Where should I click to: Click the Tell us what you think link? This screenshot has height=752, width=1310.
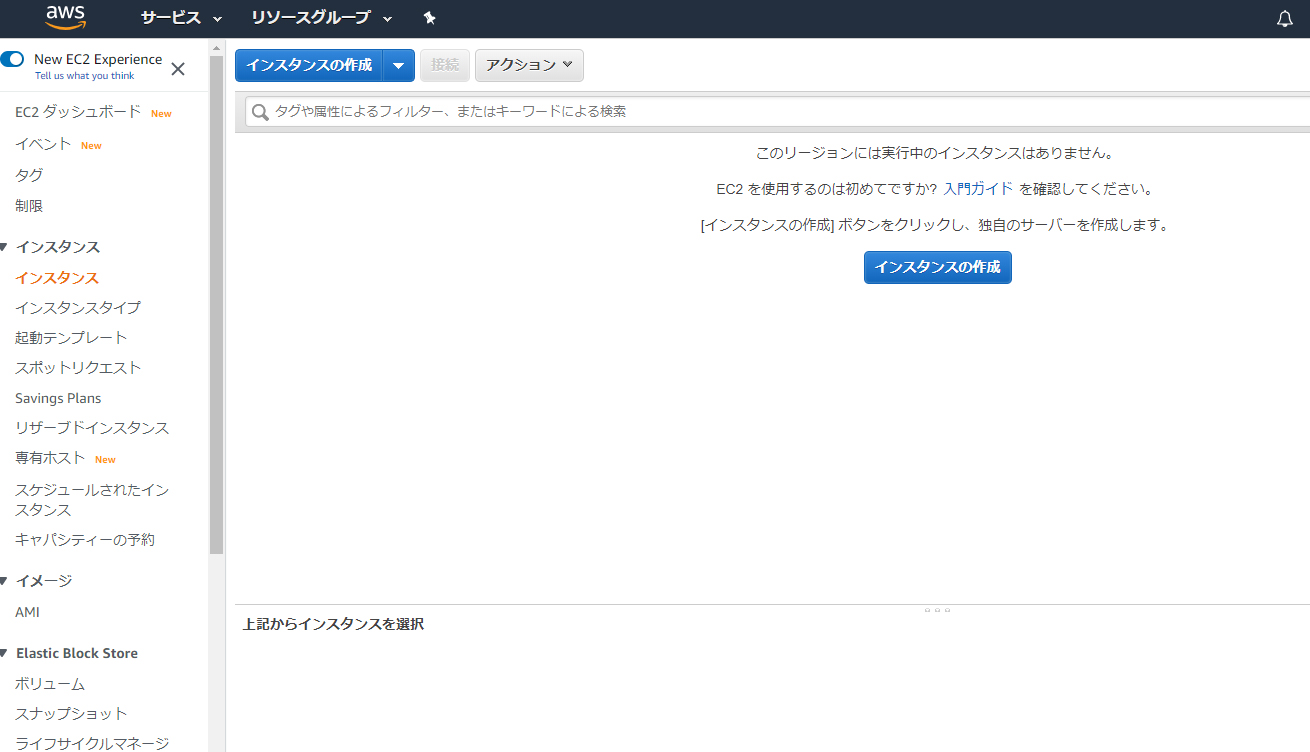84,76
